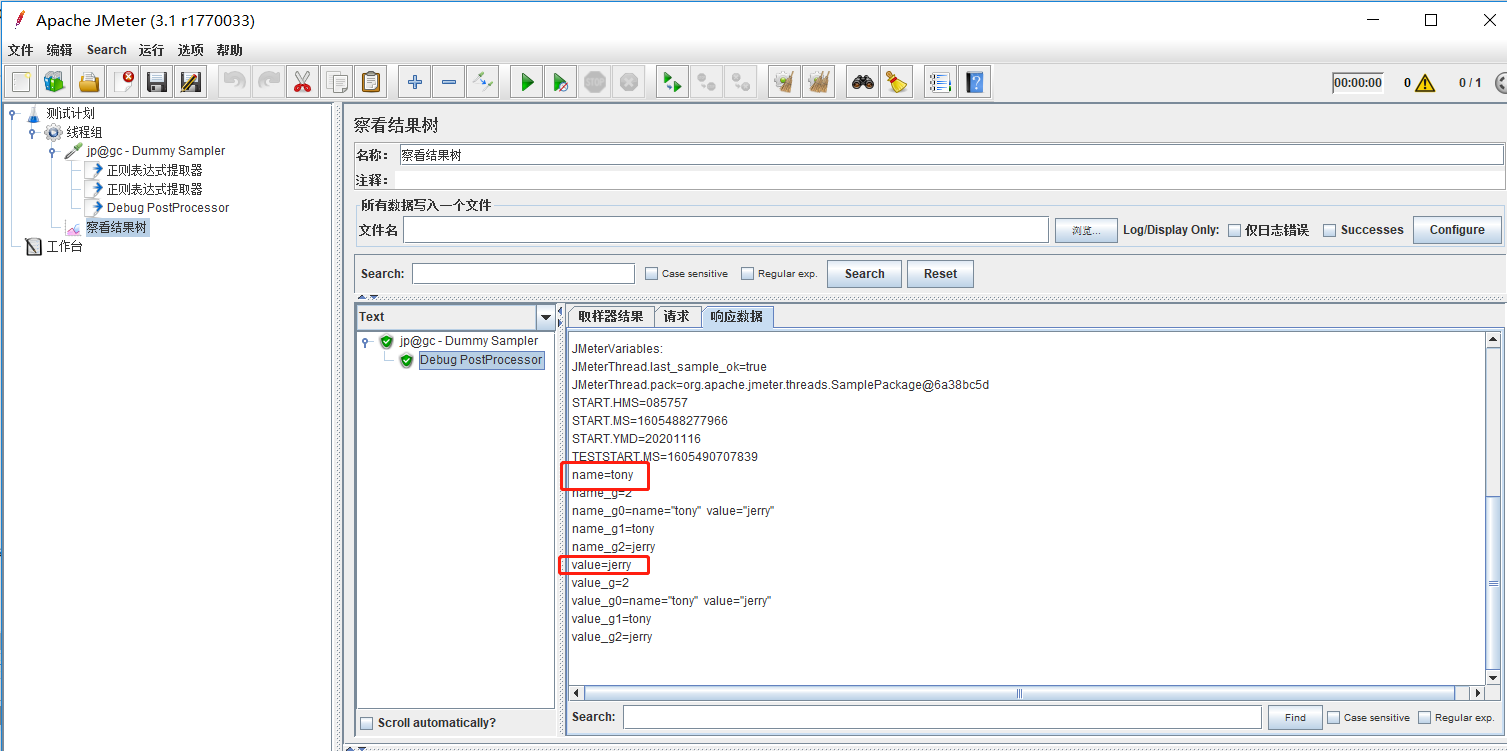The image size is (1507, 751).
Task: Click the Reset Search brush icon
Action: click(897, 82)
